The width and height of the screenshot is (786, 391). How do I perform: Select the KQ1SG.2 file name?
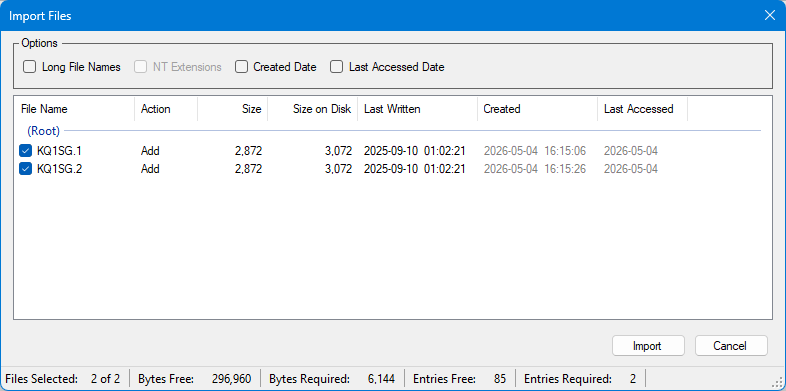(60, 169)
